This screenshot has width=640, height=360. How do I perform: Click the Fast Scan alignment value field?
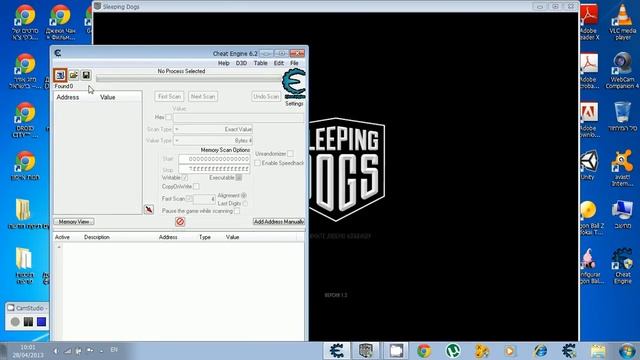point(204,199)
